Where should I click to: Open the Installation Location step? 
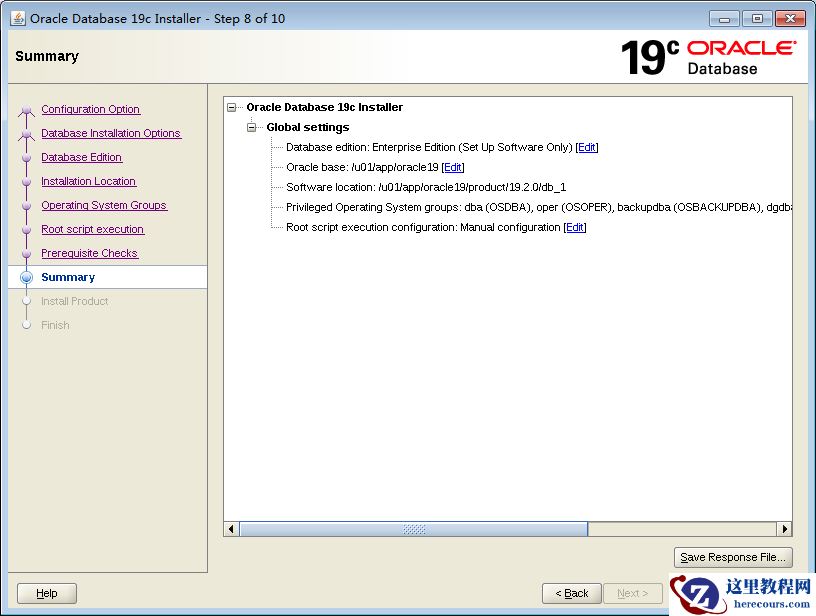pyautogui.click(x=88, y=181)
